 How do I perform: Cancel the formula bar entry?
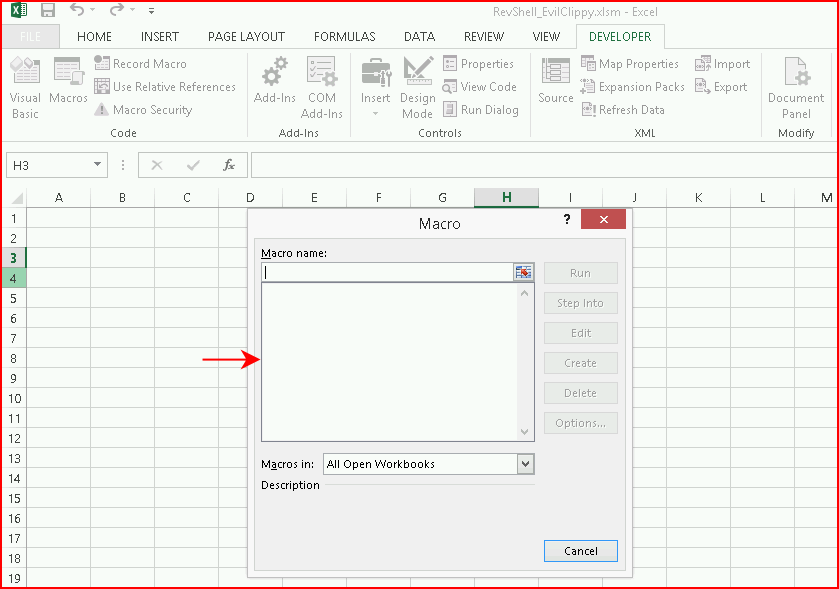157,165
